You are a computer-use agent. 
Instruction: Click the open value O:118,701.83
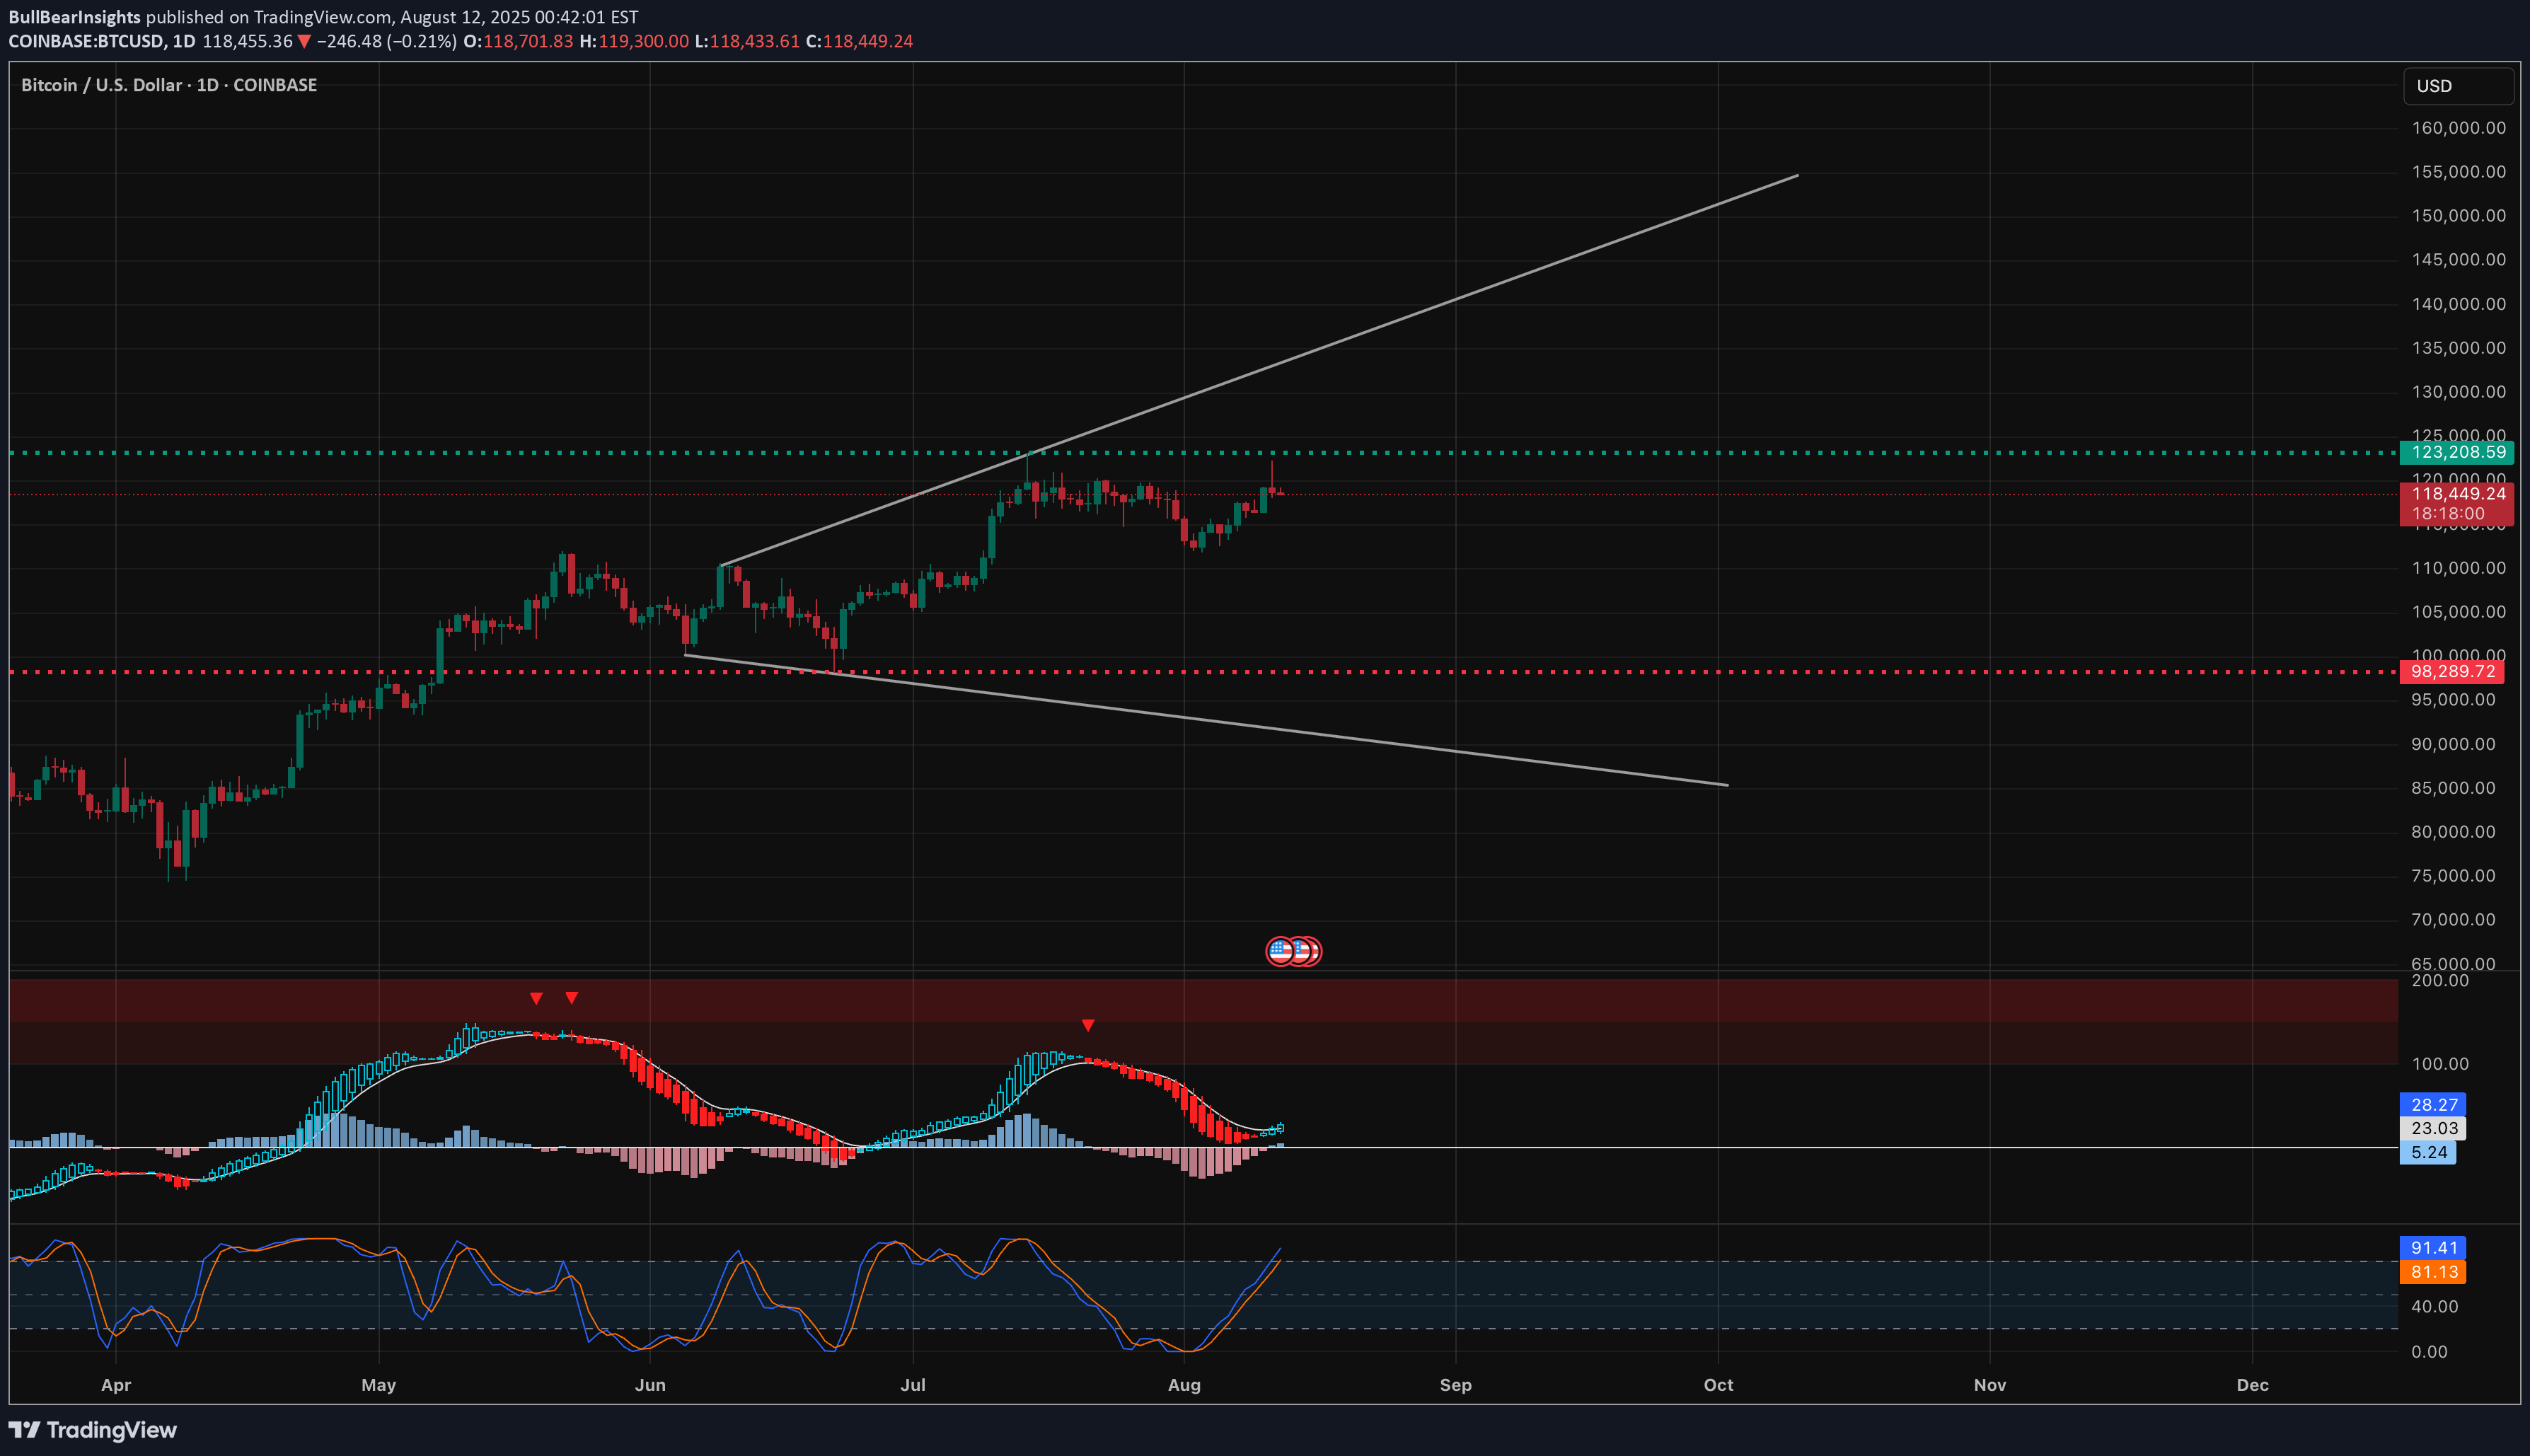[x=518, y=42]
